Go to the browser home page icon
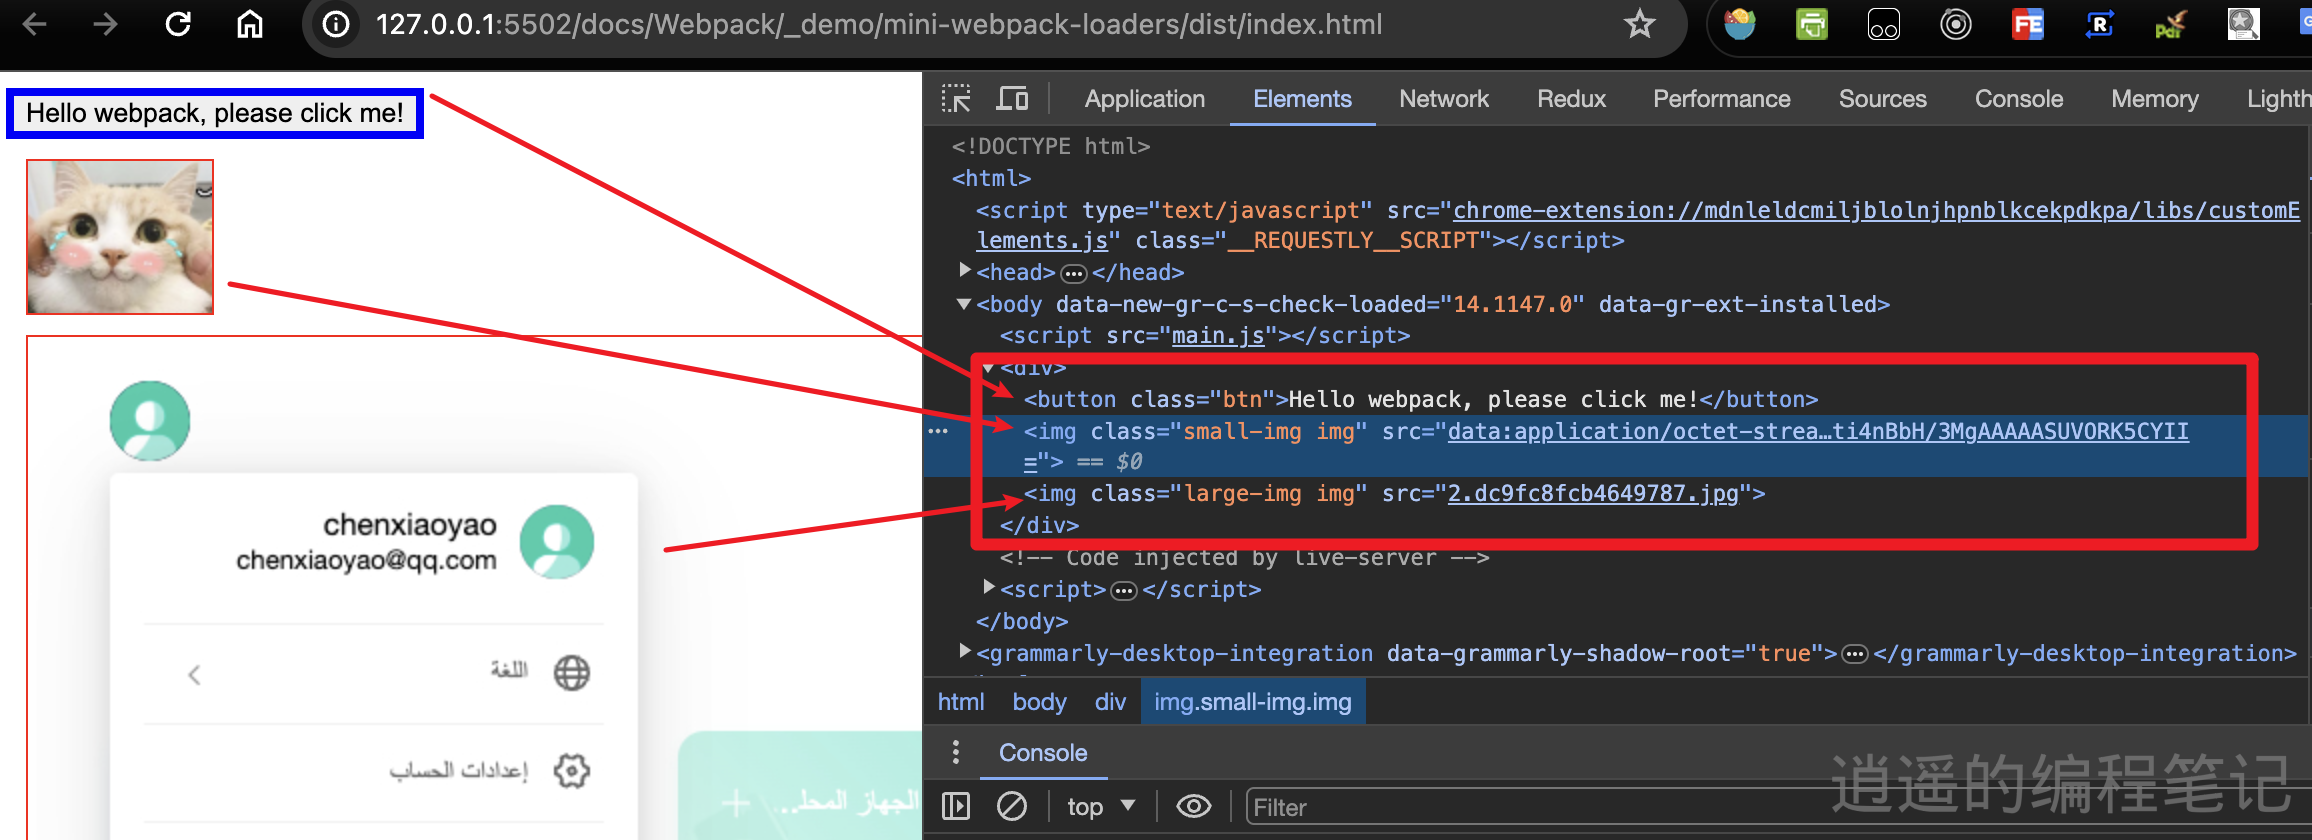The image size is (2312, 840). (250, 24)
